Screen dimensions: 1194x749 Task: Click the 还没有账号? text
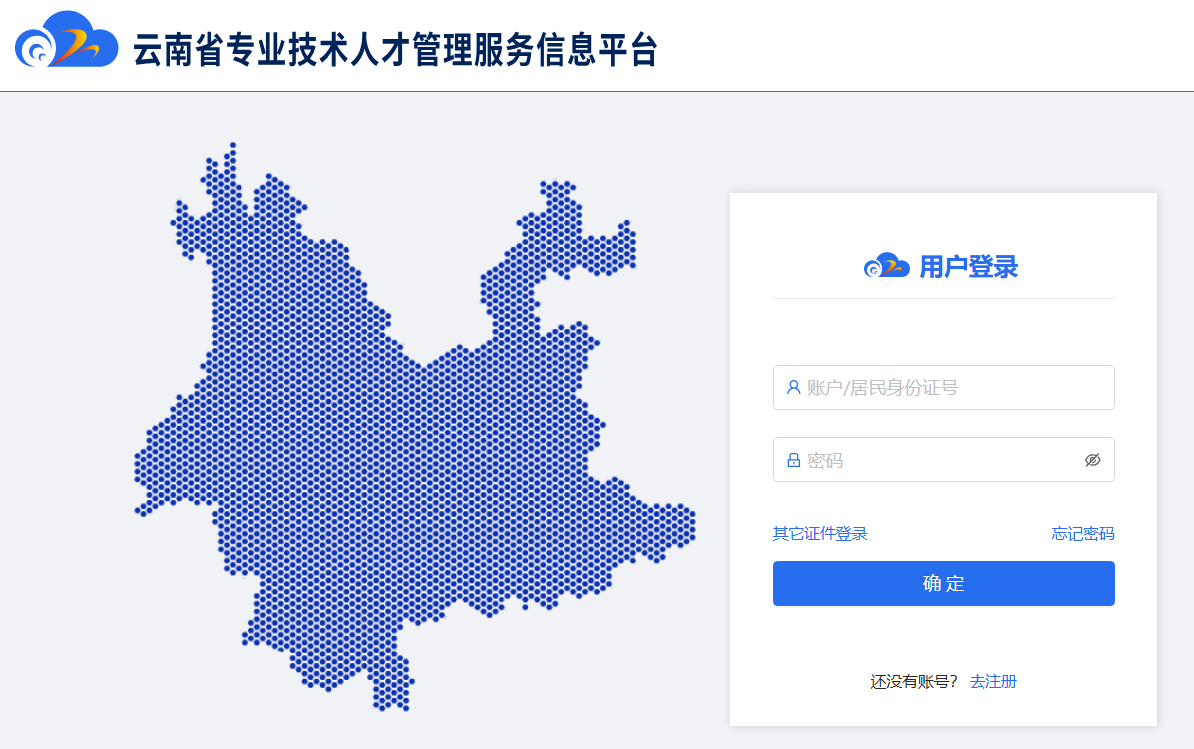914,682
